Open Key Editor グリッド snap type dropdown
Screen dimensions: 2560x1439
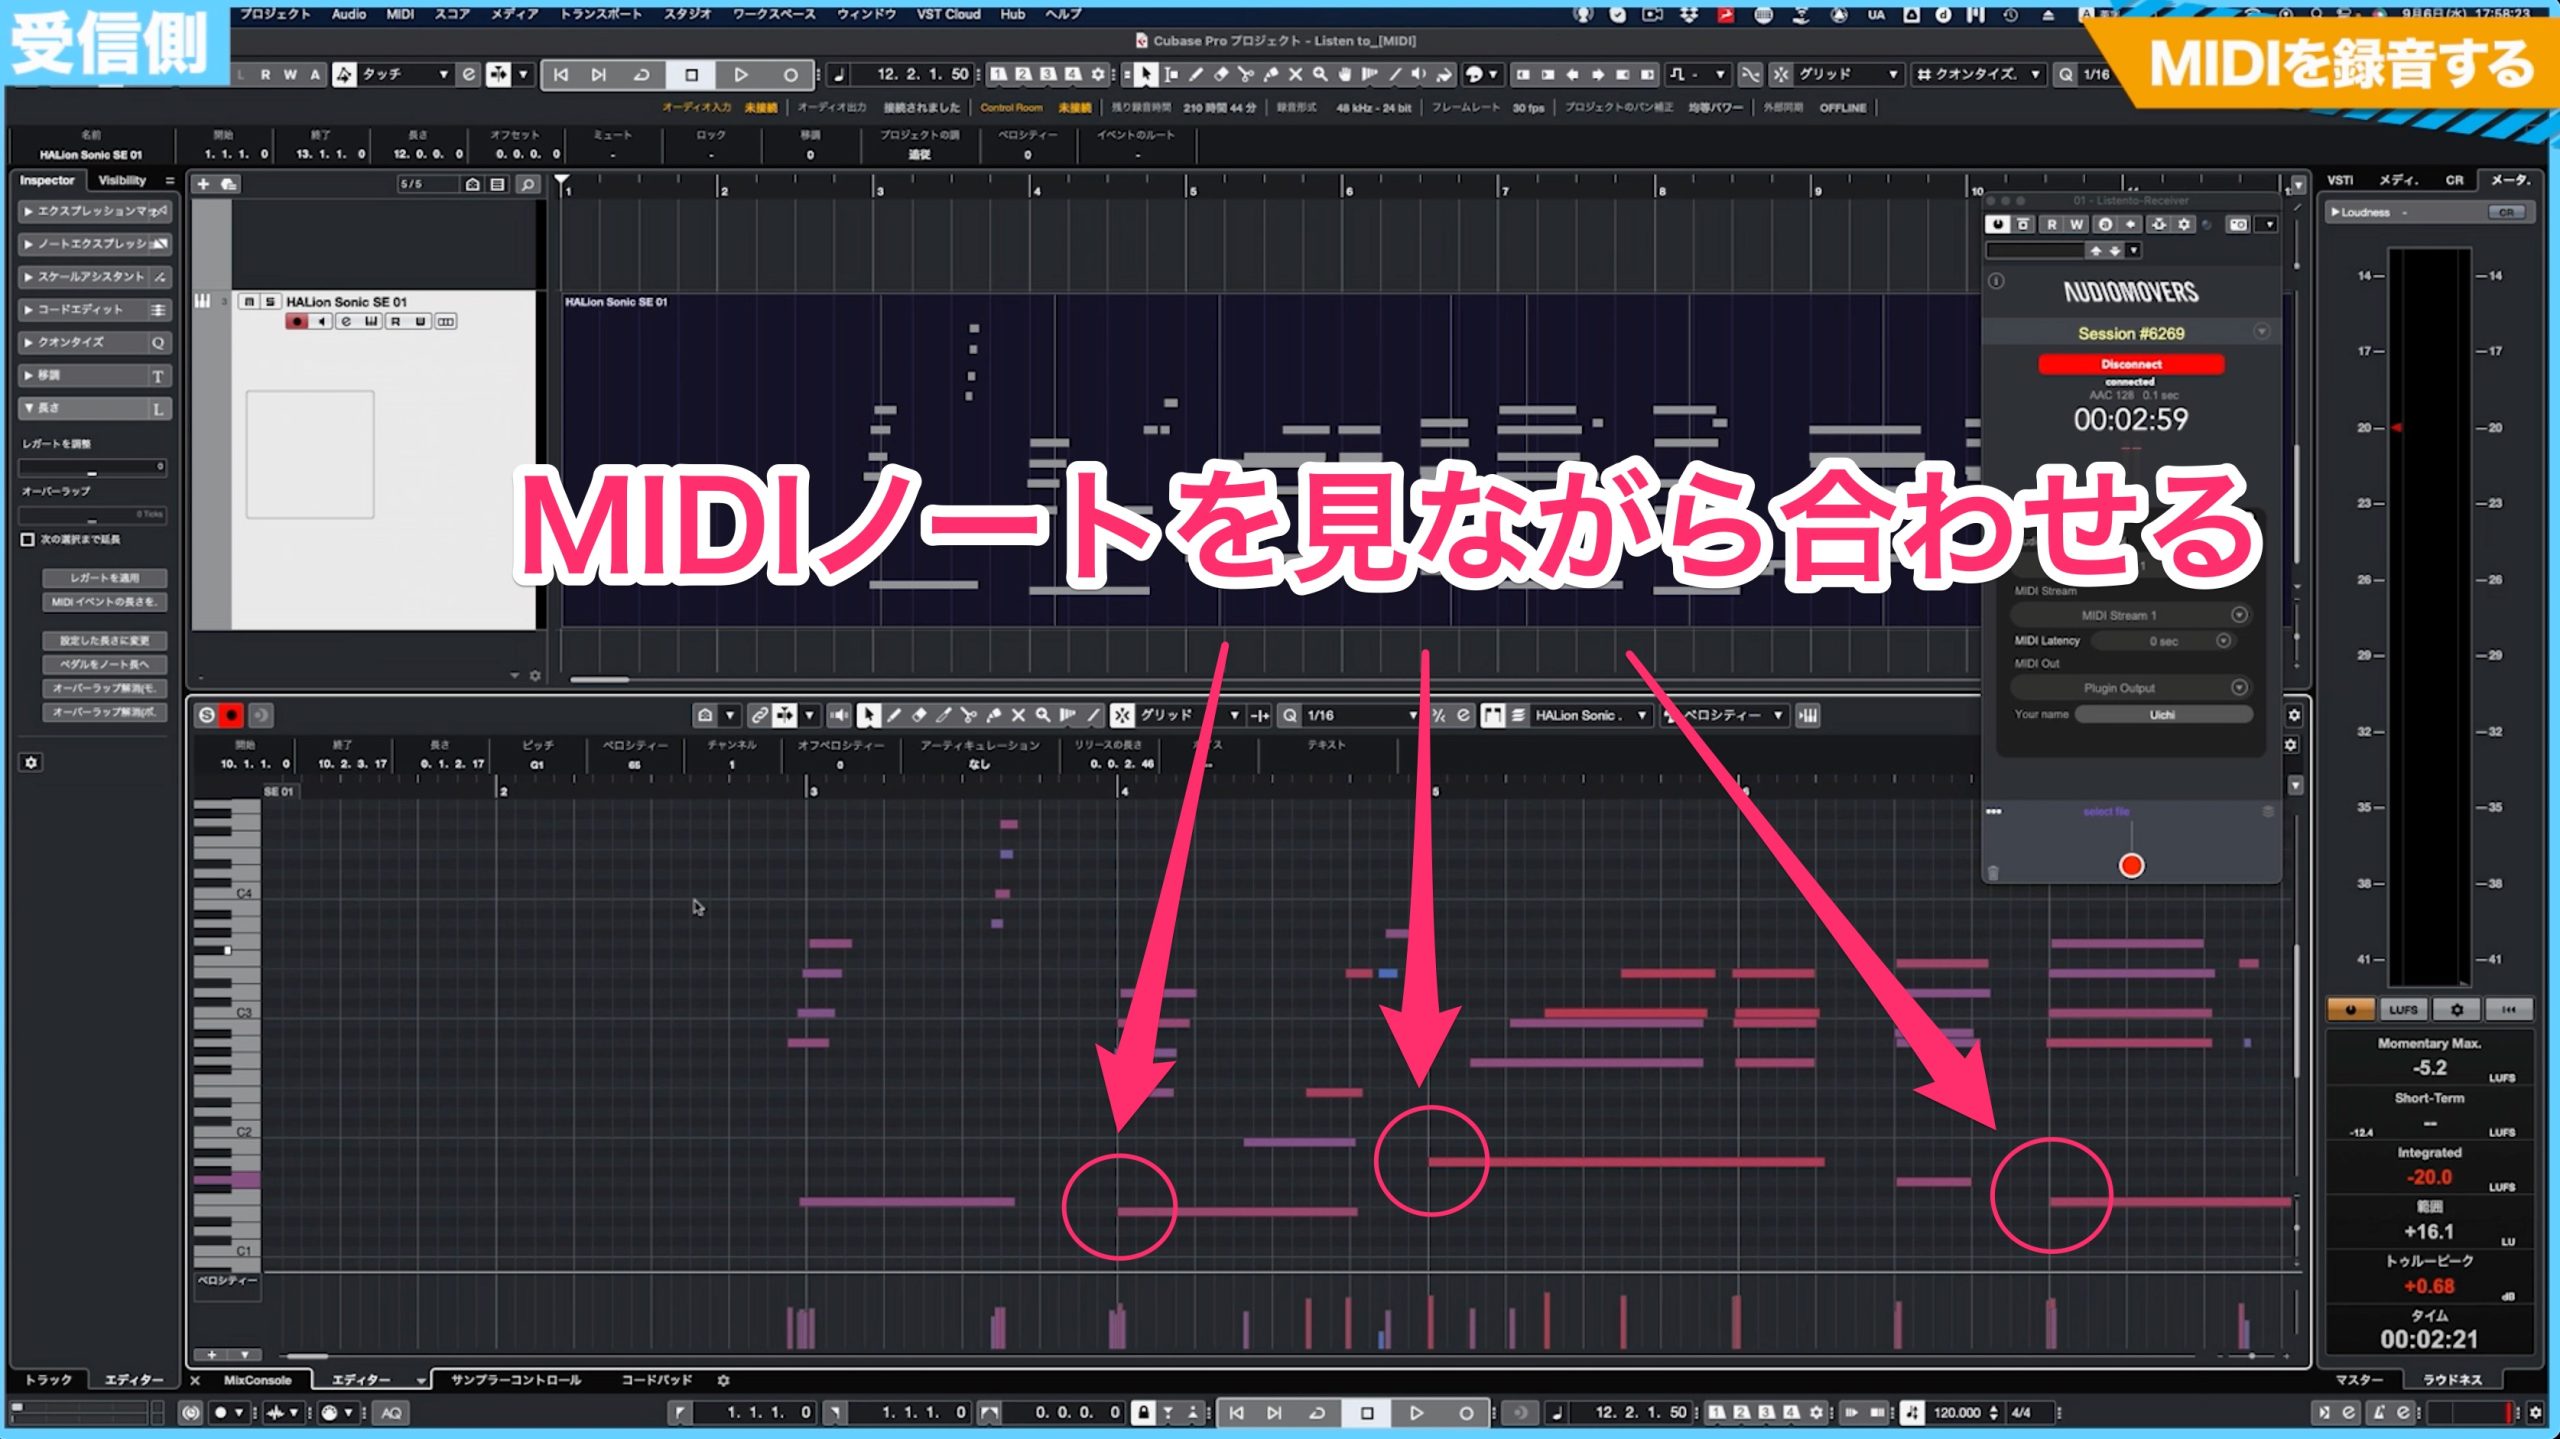pos(1190,715)
